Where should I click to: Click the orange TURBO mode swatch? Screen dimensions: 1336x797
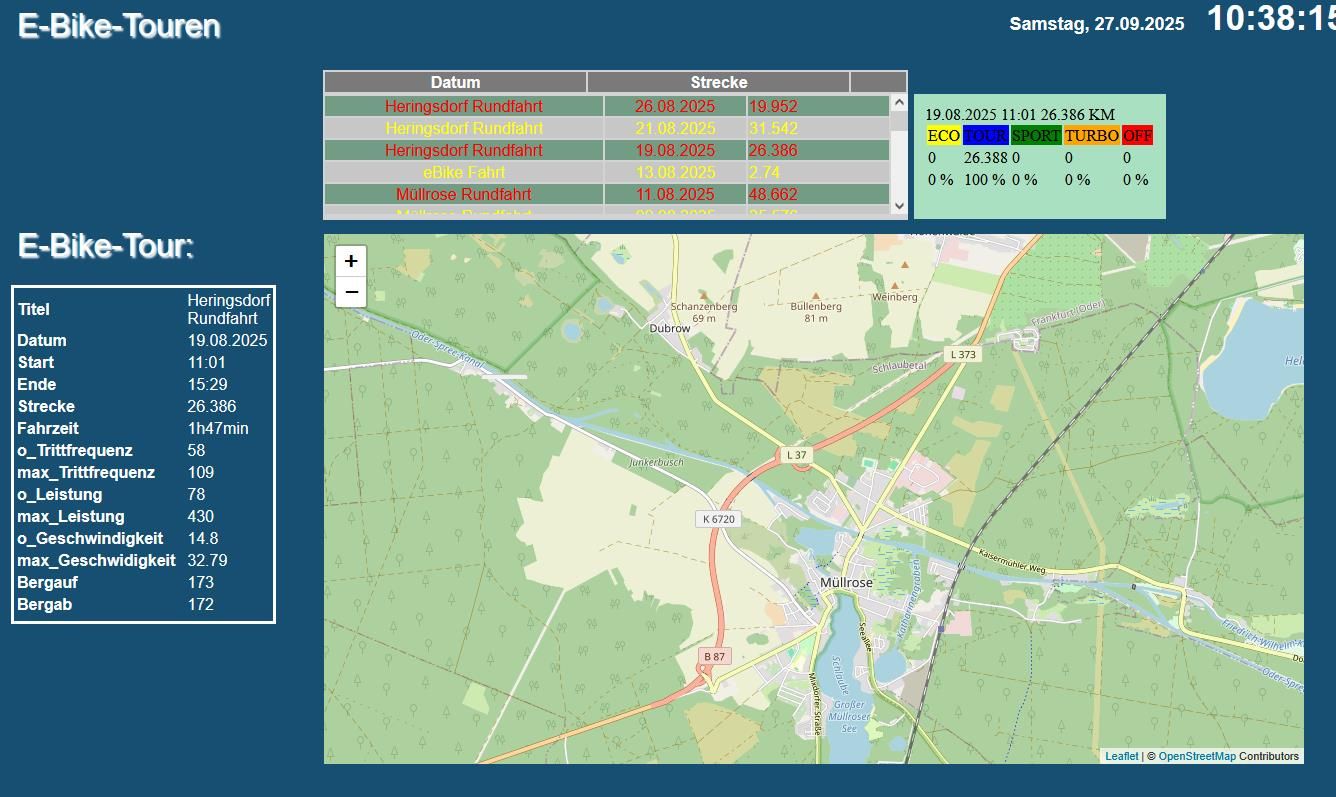(x=1091, y=135)
